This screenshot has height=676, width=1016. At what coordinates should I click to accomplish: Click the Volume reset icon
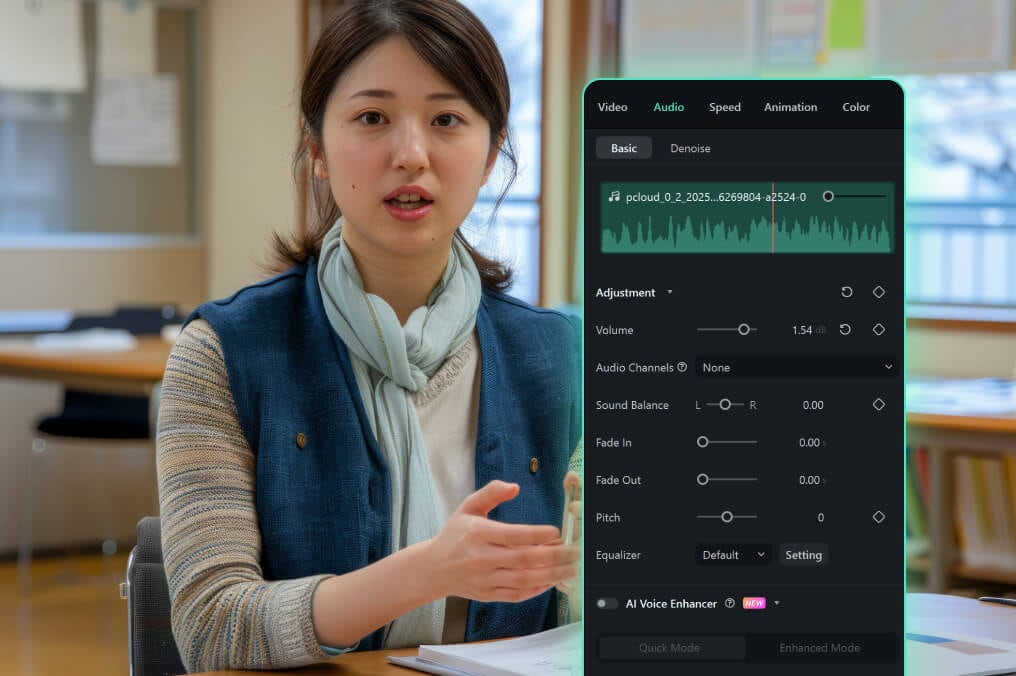(846, 329)
